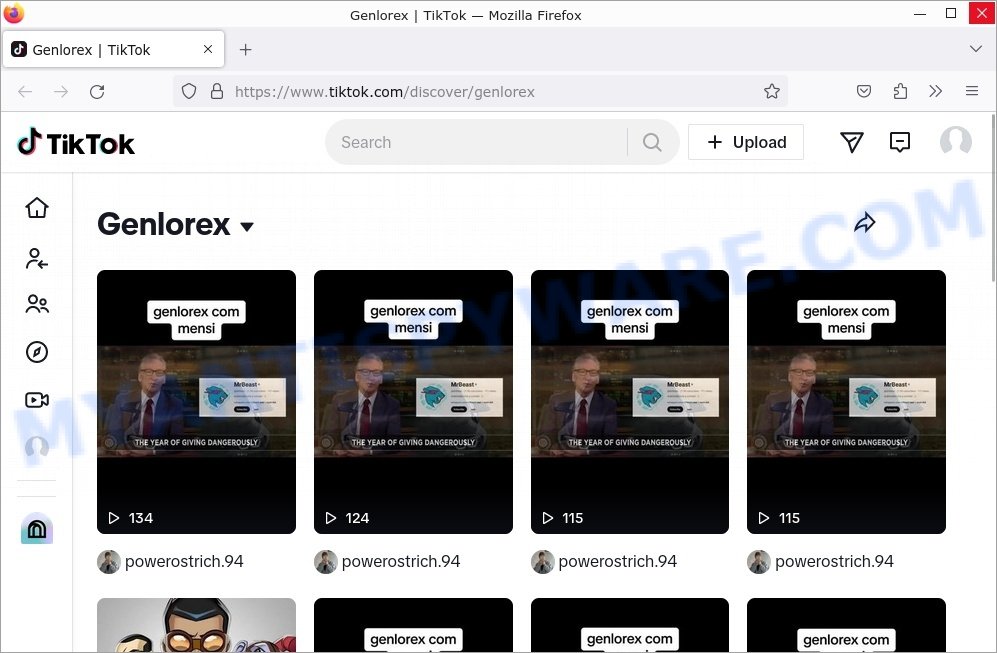
Task: Open the LIVE camera sidebar icon
Action: [37, 400]
